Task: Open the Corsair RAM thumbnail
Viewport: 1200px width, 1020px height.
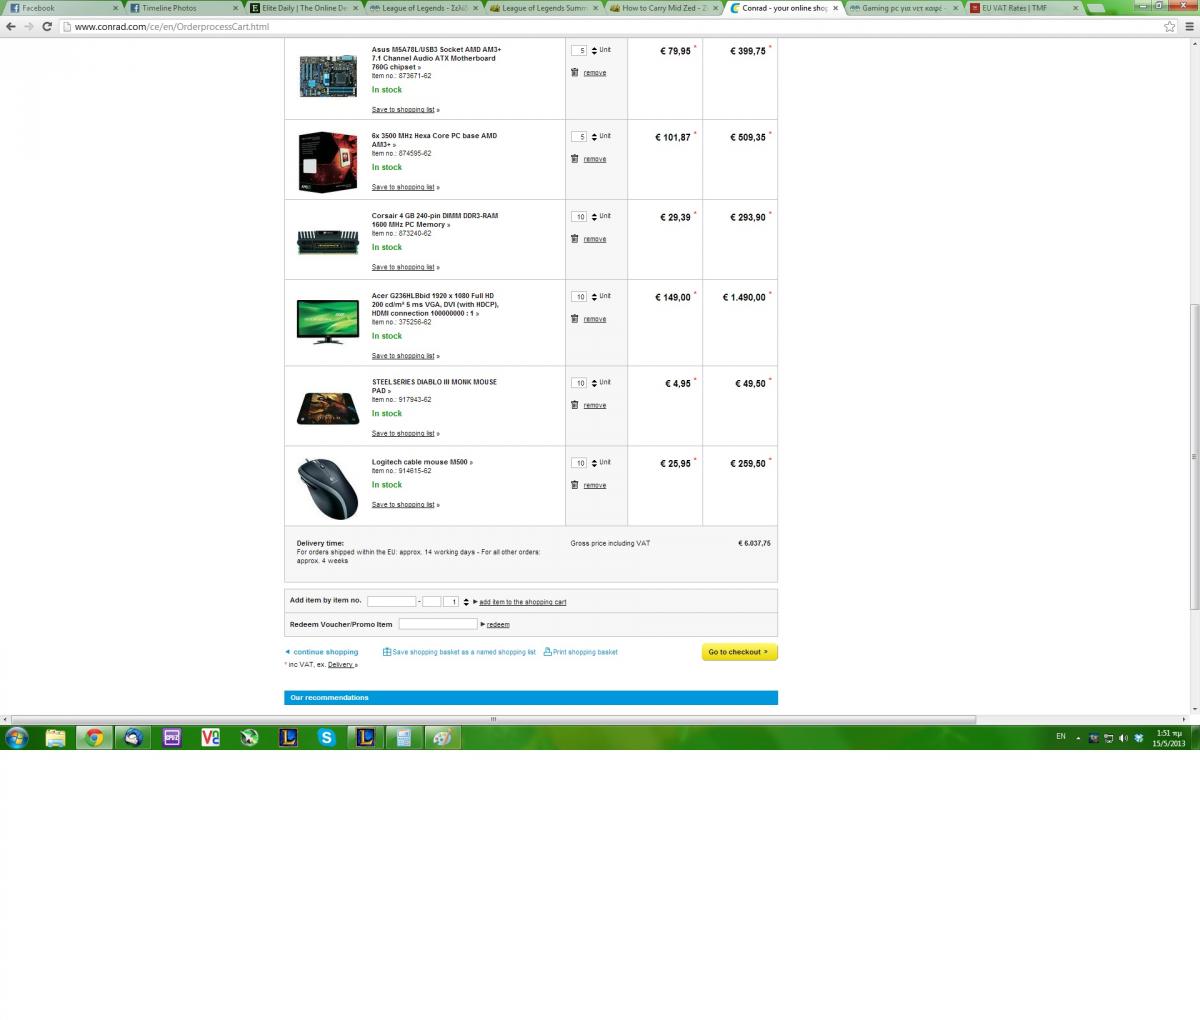Action: pyautogui.click(x=328, y=242)
